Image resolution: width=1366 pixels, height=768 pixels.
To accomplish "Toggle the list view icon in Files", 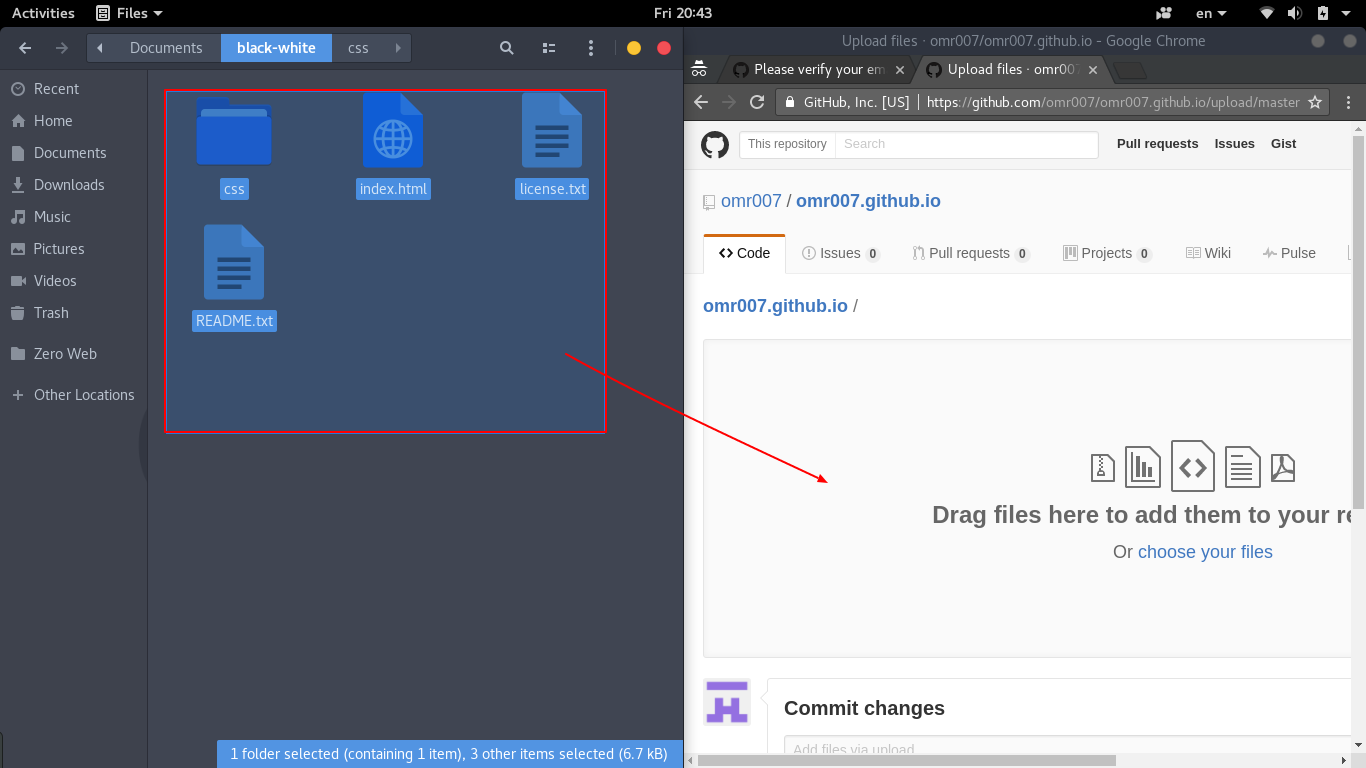I will pyautogui.click(x=549, y=48).
